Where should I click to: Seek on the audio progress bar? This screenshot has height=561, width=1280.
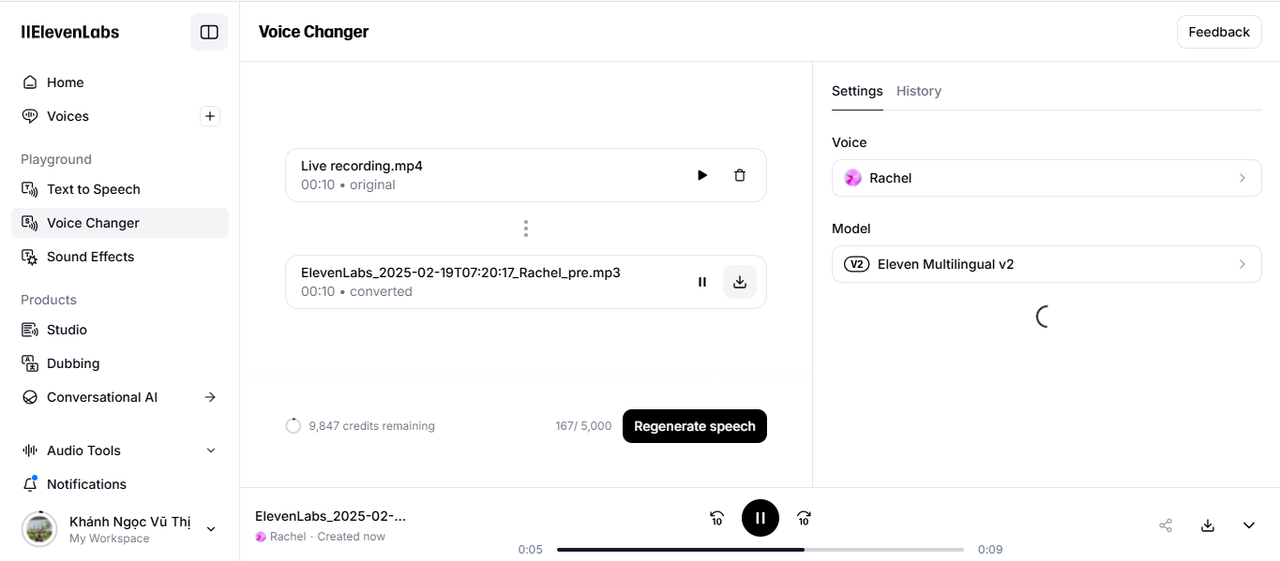(760, 549)
